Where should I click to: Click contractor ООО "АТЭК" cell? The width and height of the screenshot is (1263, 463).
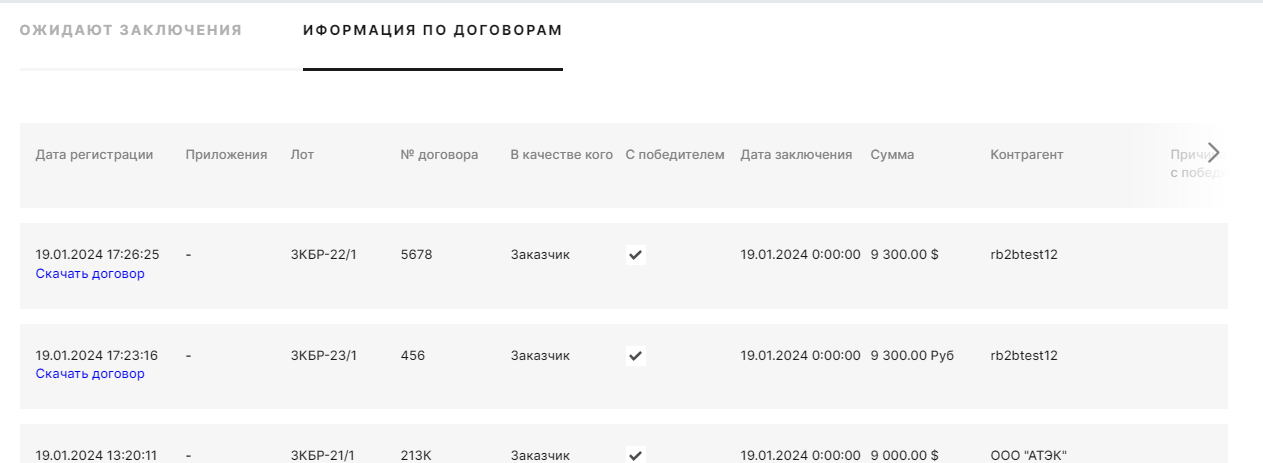click(x=1028, y=455)
